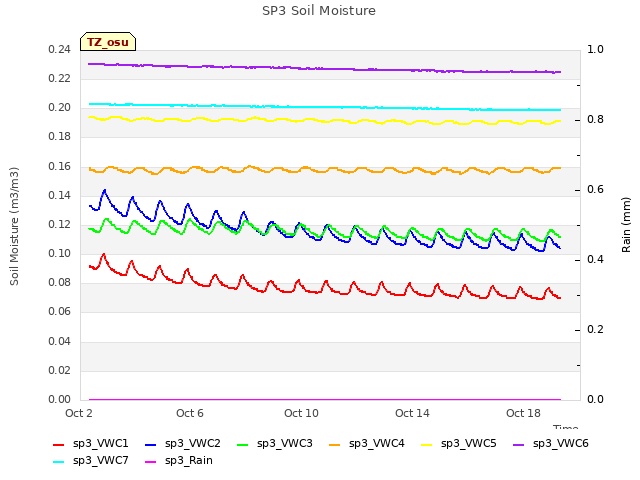Click the 0.4 rain axis tick label
Screen dimensions: 640x480
click(595, 260)
